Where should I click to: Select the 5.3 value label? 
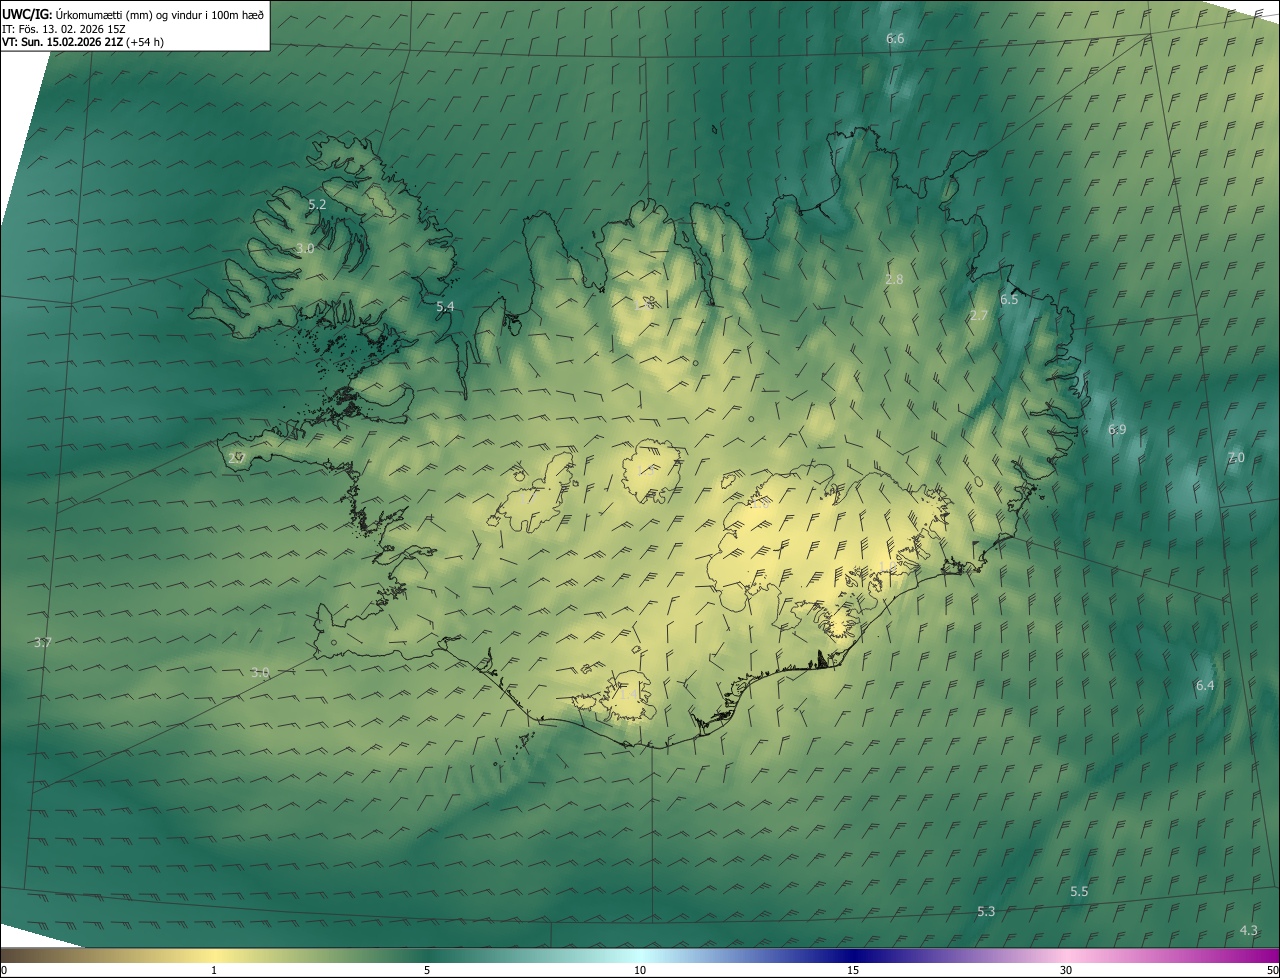point(986,912)
